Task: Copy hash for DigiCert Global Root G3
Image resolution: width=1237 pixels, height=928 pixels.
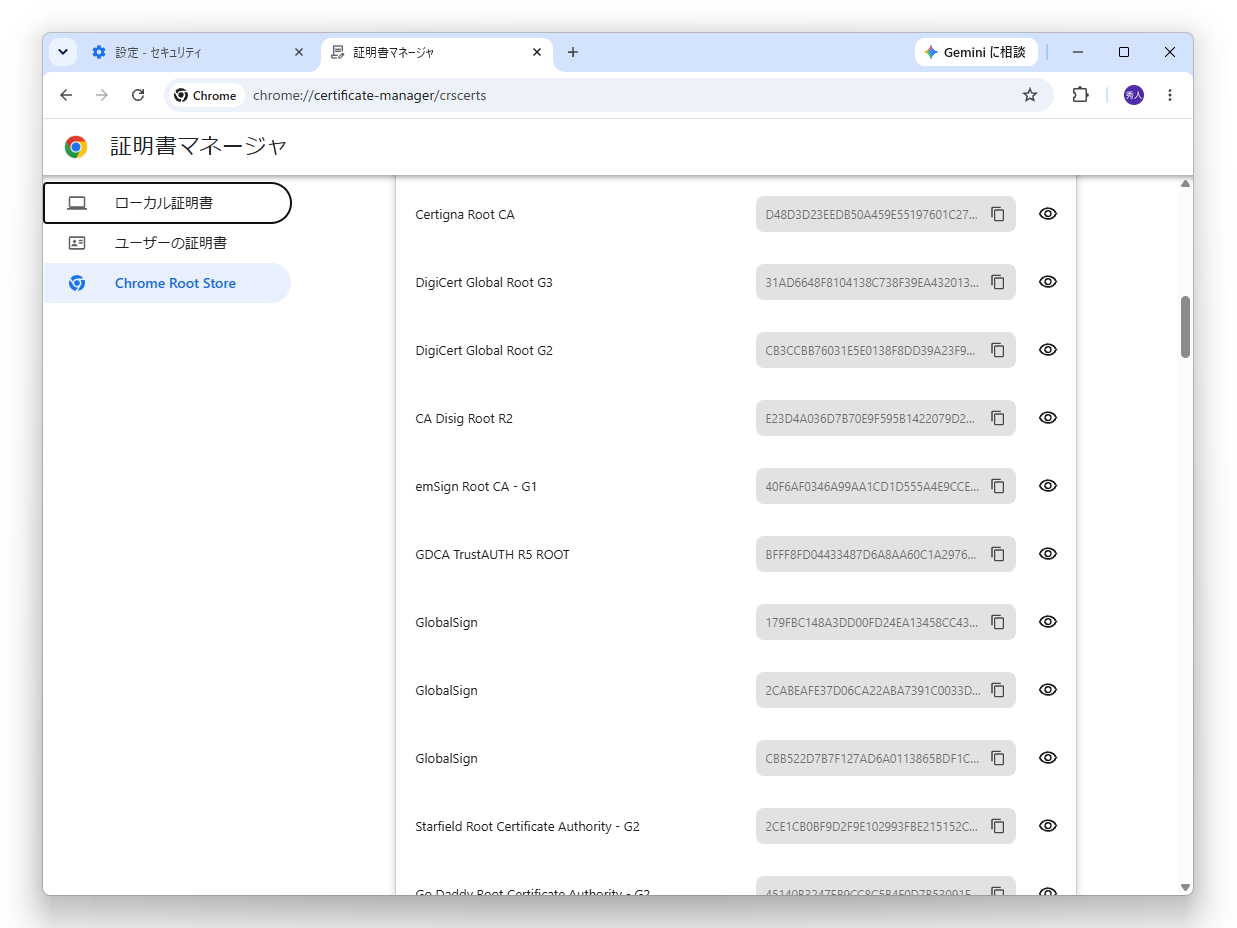Action: 998,282
